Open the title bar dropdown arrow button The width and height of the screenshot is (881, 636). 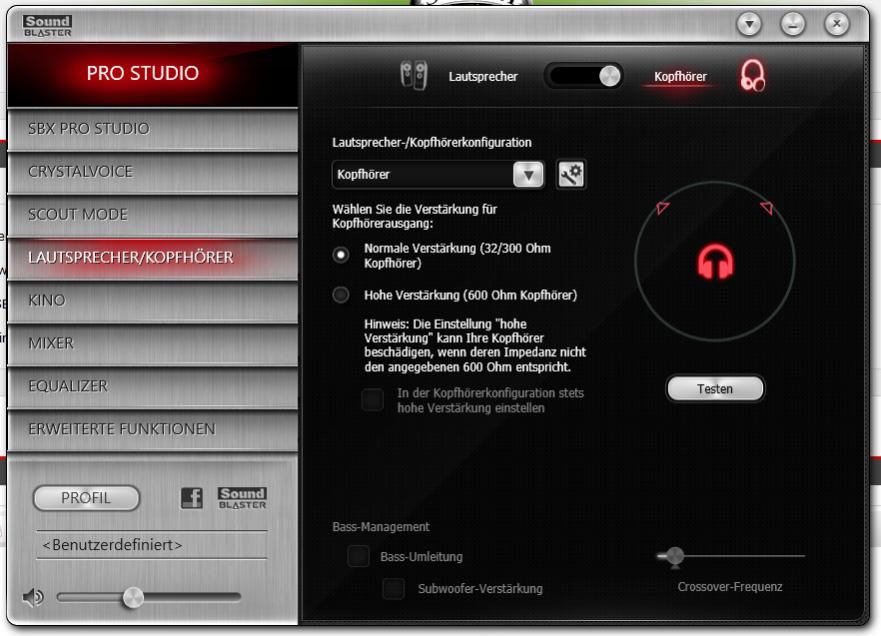pyautogui.click(x=749, y=24)
